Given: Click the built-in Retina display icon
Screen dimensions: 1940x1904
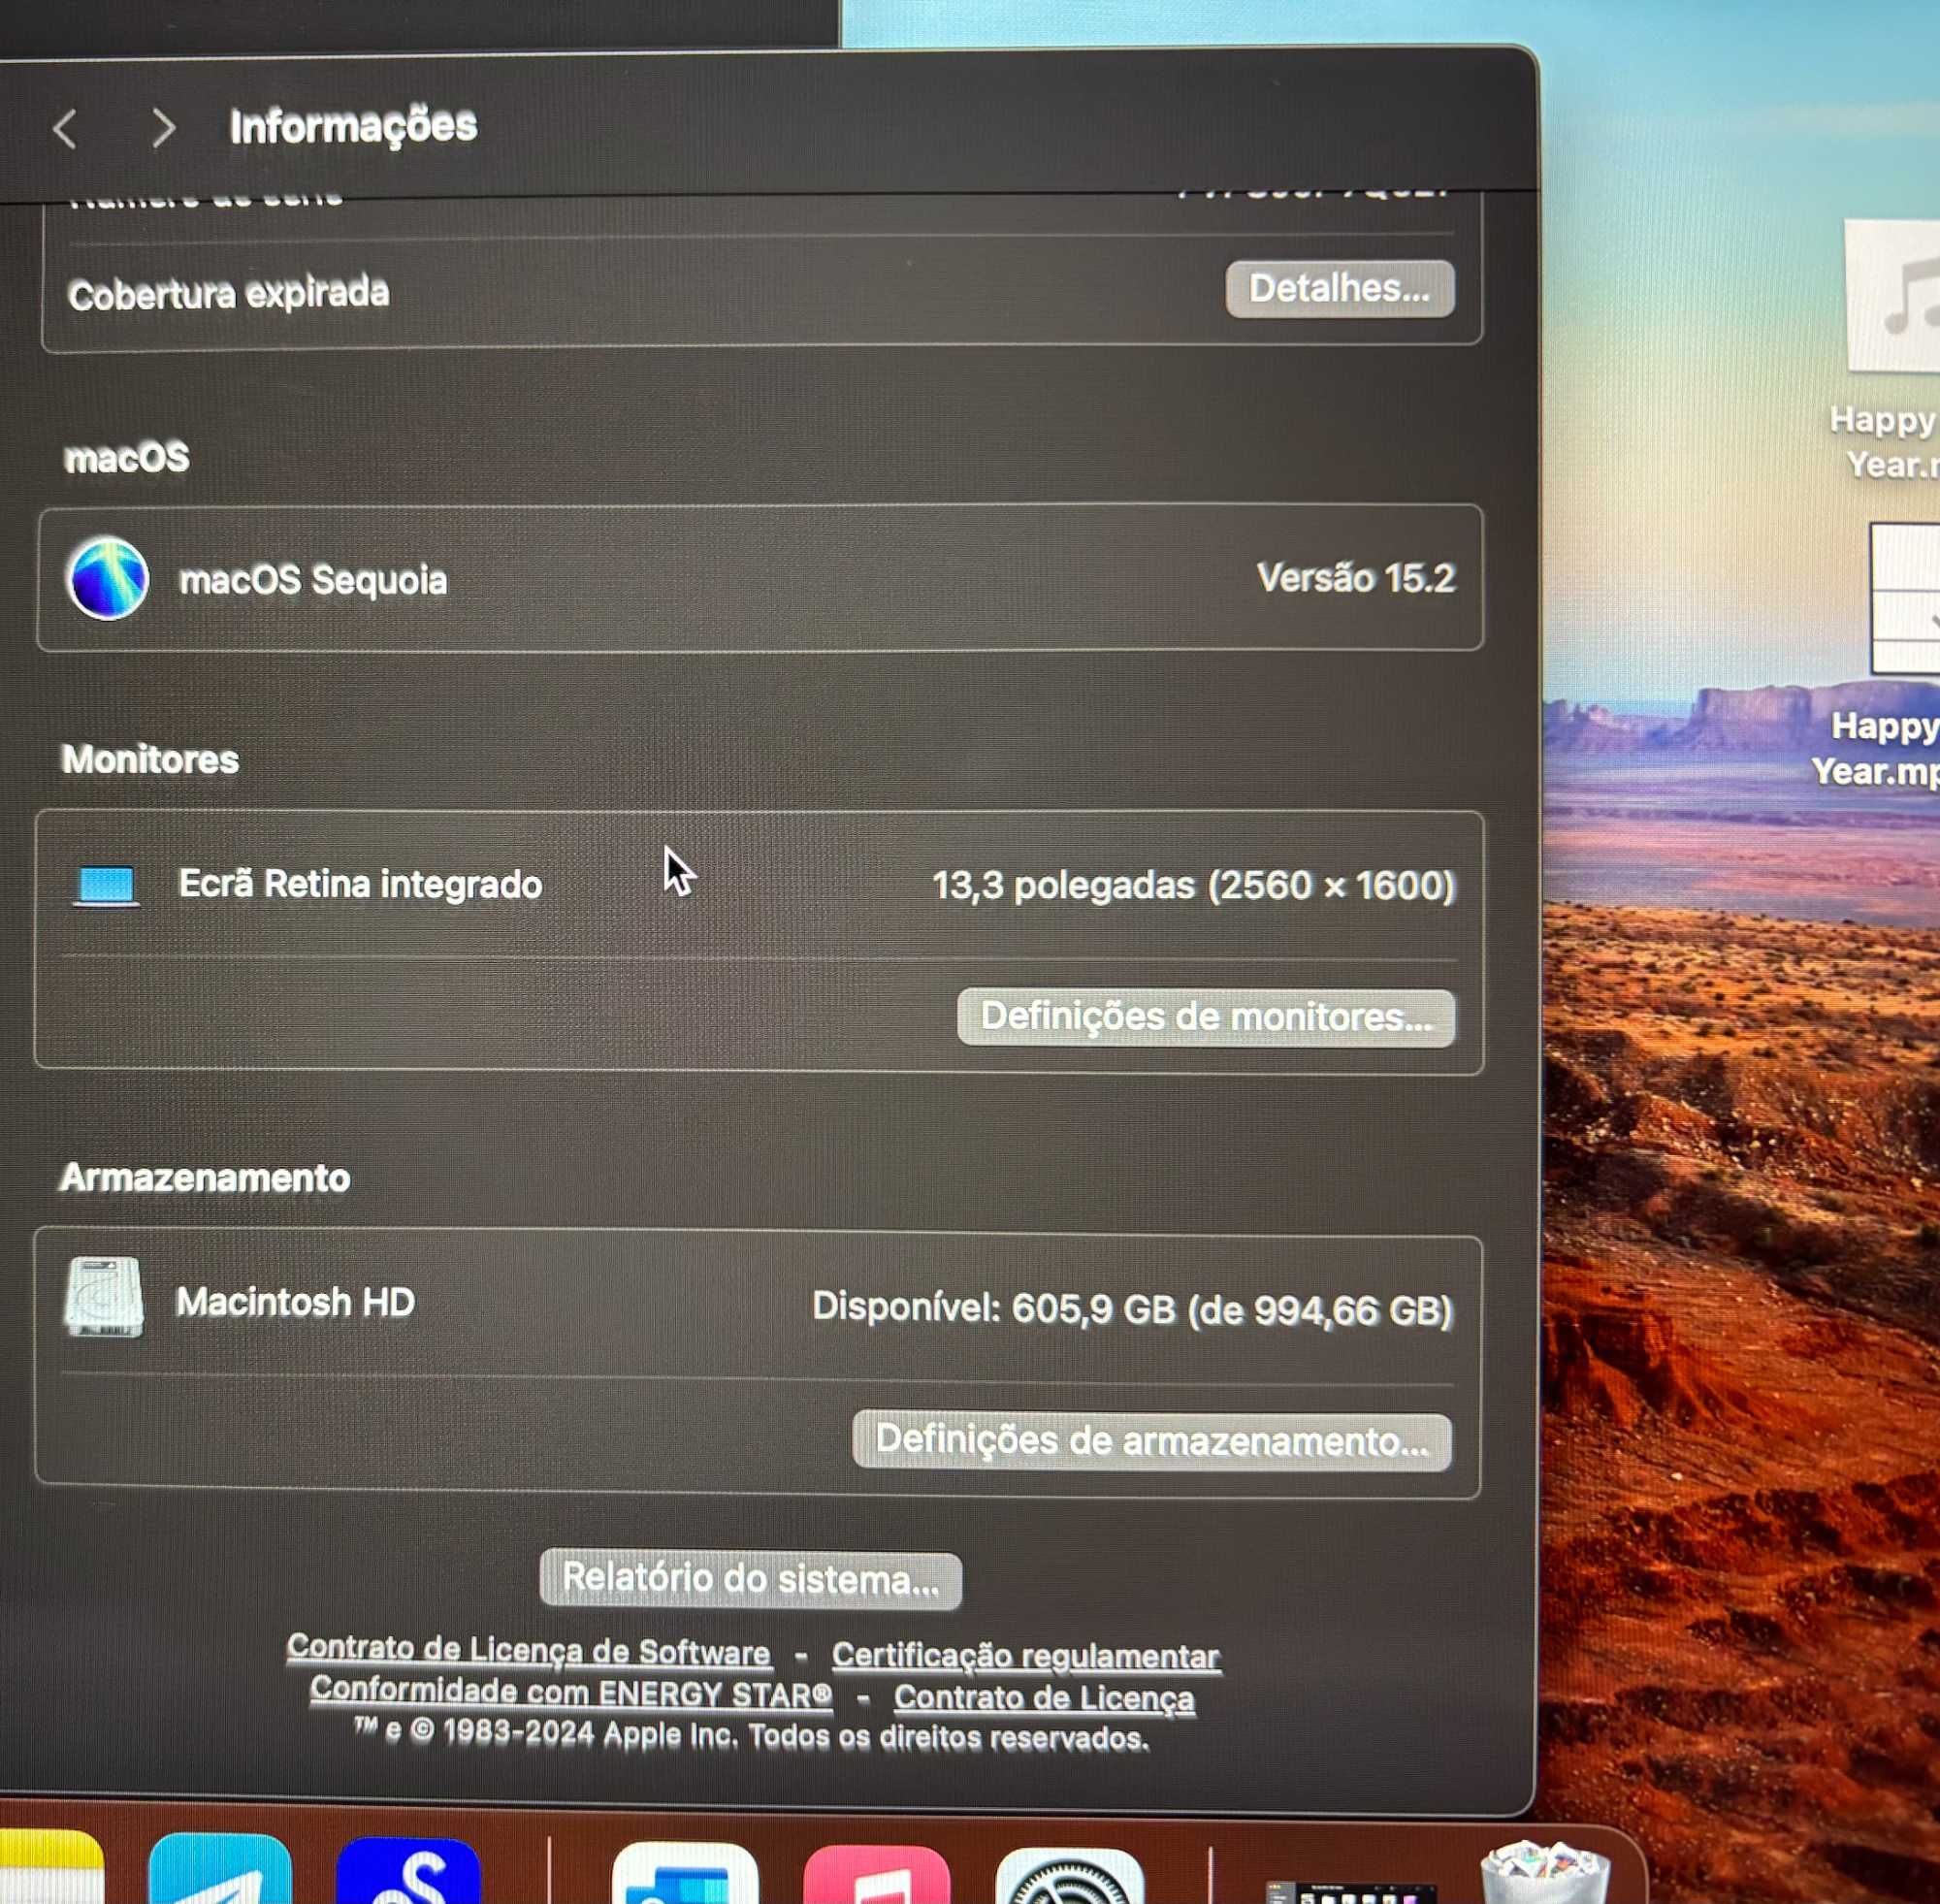Looking at the screenshot, I should [x=106, y=886].
